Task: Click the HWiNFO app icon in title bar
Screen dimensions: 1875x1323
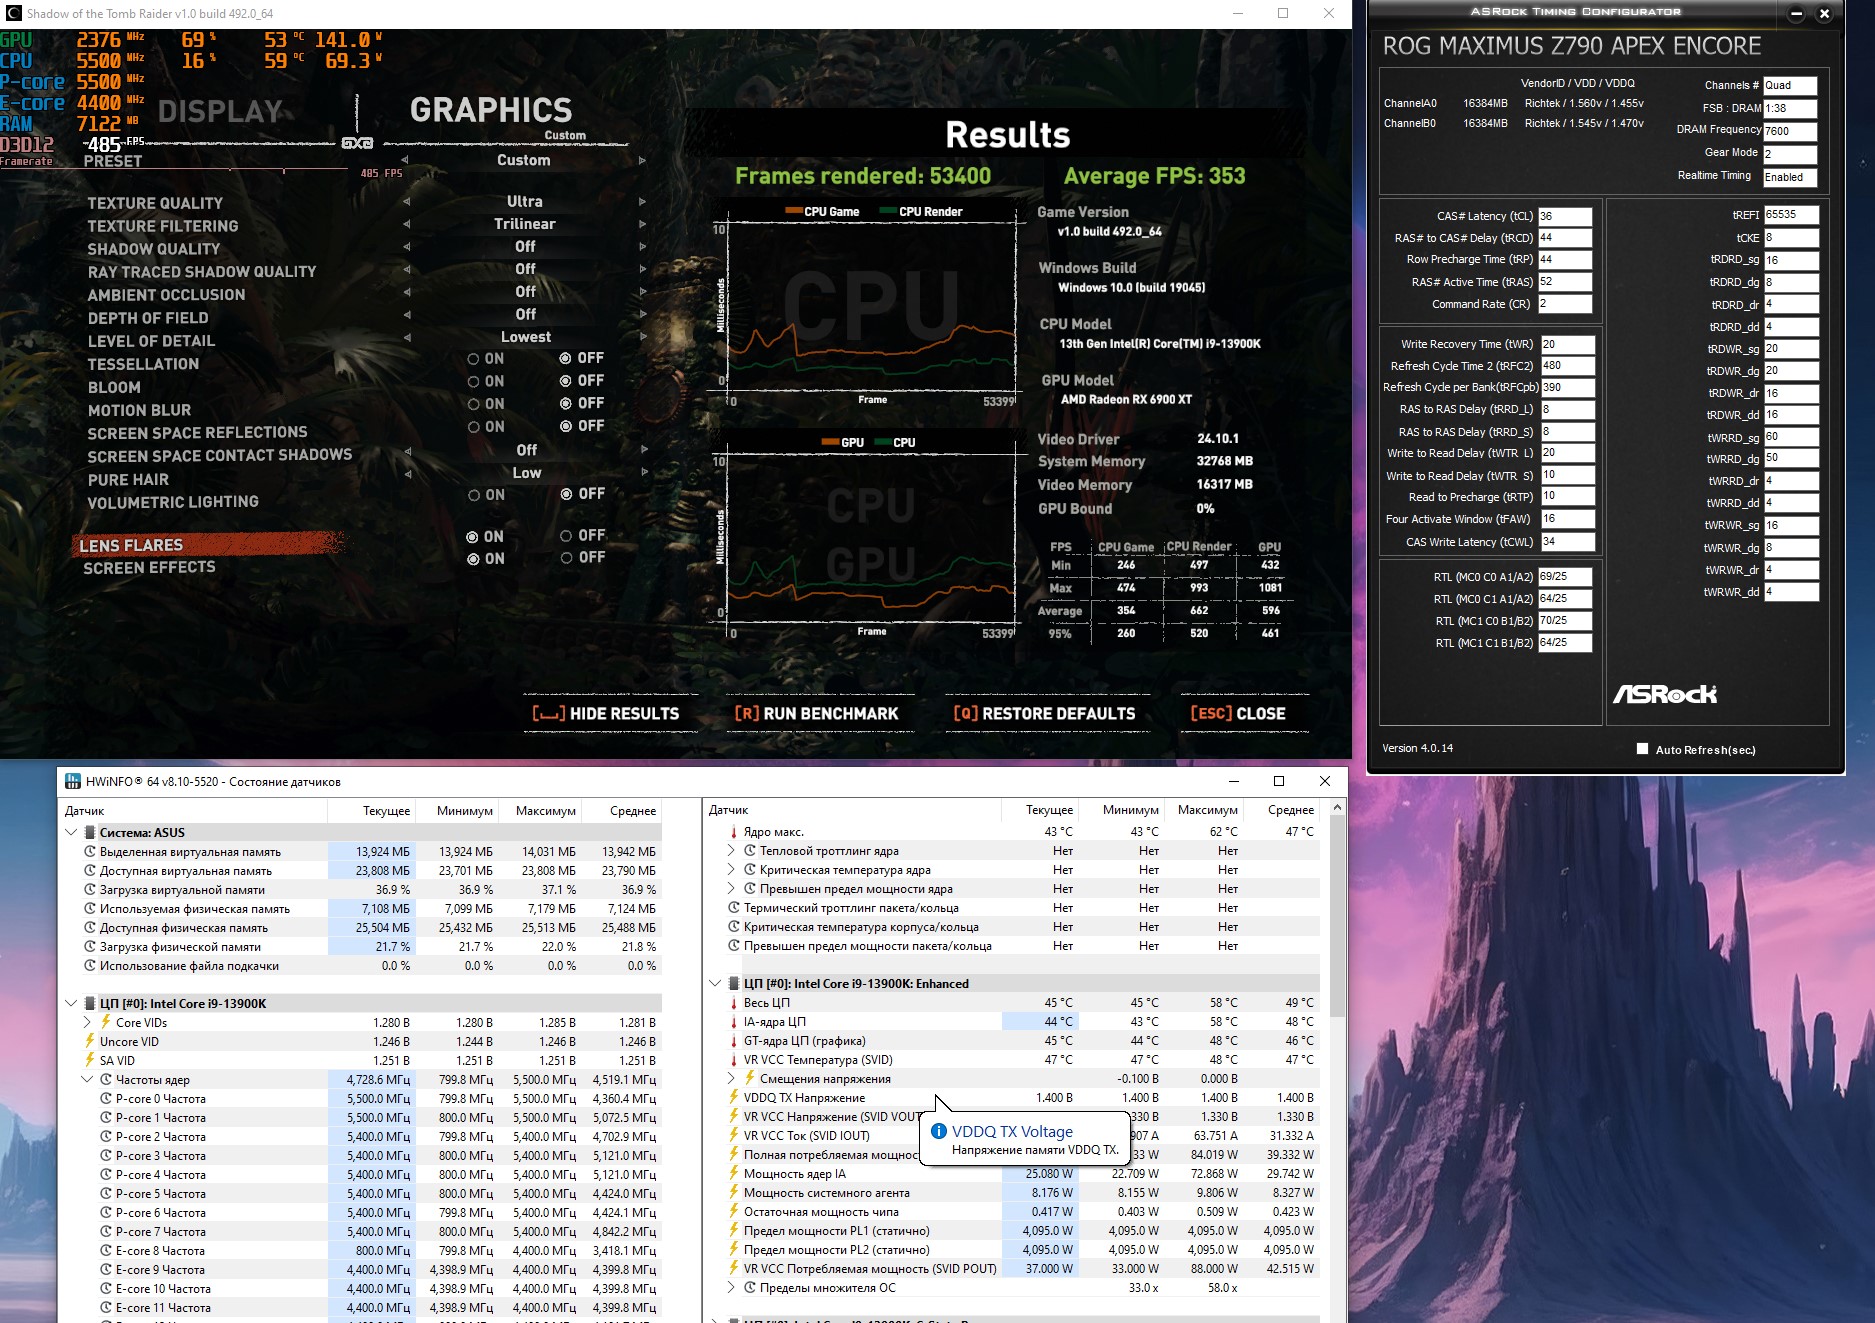Action: click(72, 781)
